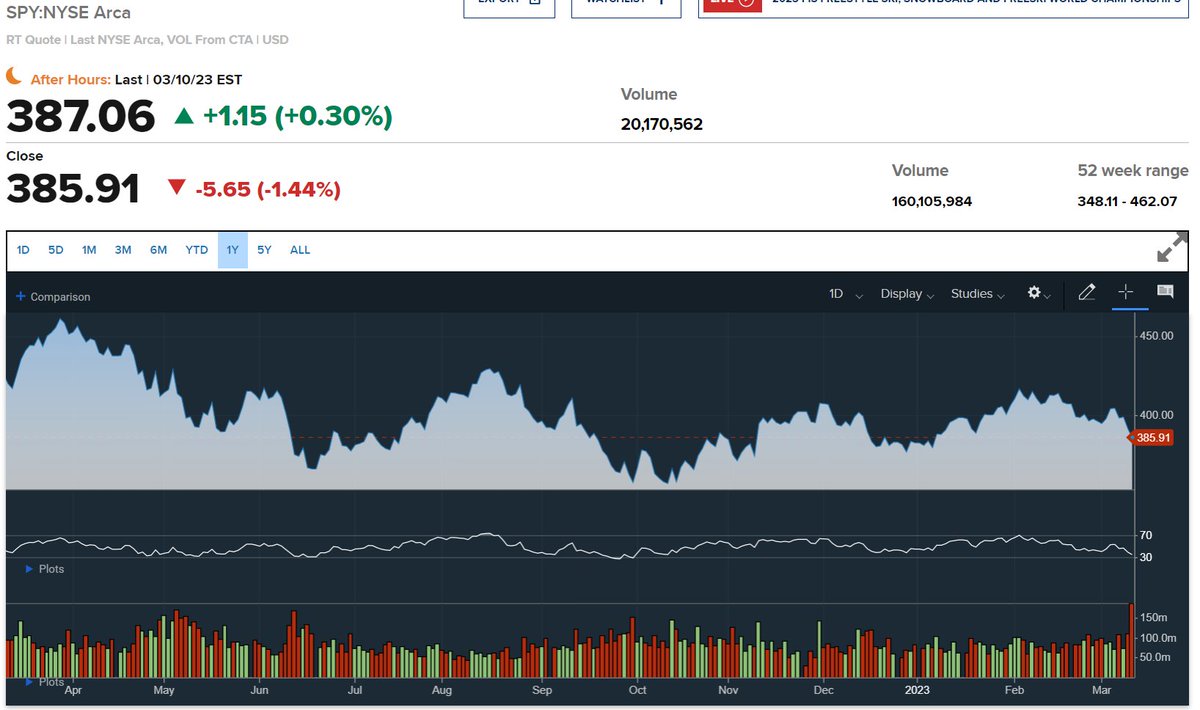Click the close volume 160,105,984
Viewport: 1200px width, 710px height.
pos(932,202)
